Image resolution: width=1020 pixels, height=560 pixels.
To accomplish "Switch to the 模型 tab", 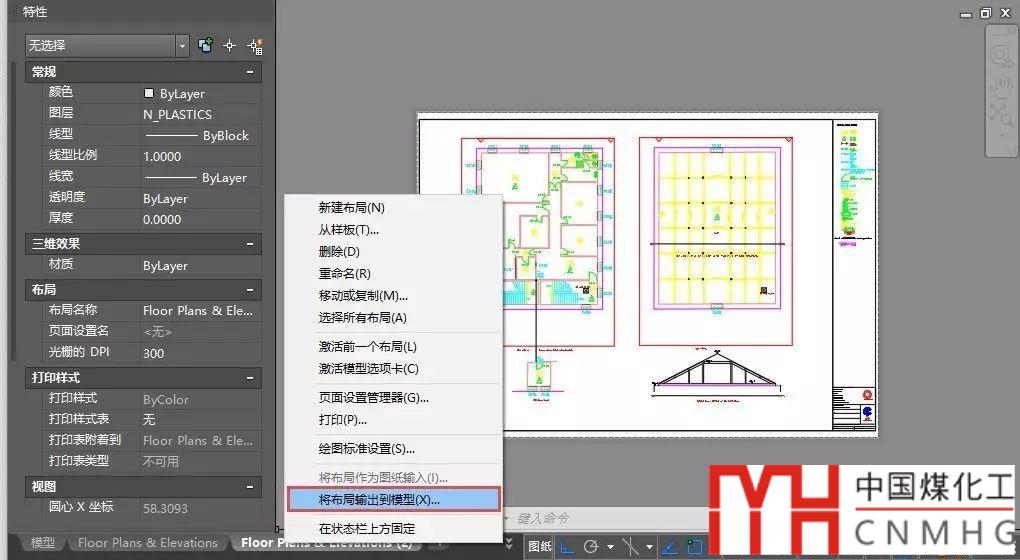I will pos(43,543).
